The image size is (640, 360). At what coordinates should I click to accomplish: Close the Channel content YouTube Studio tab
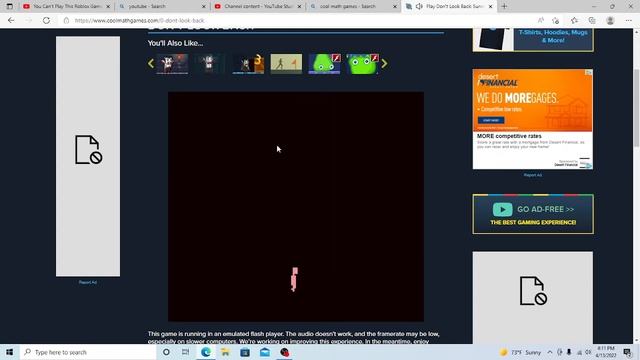coord(299,7)
